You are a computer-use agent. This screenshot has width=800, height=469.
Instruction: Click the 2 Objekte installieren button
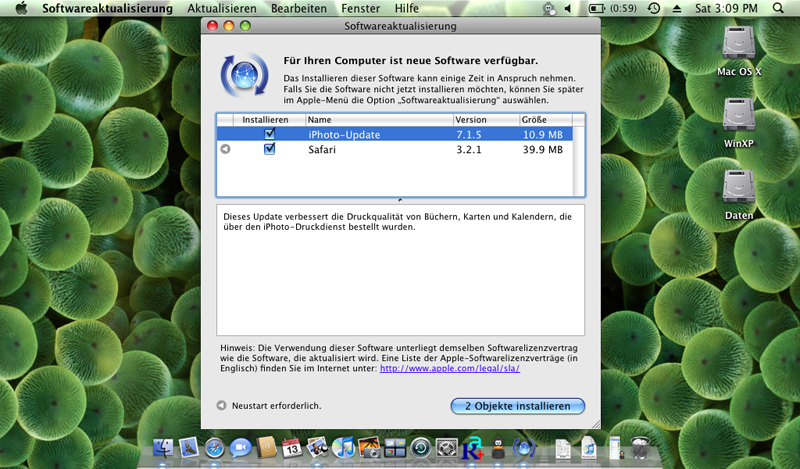[x=517, y=406]
